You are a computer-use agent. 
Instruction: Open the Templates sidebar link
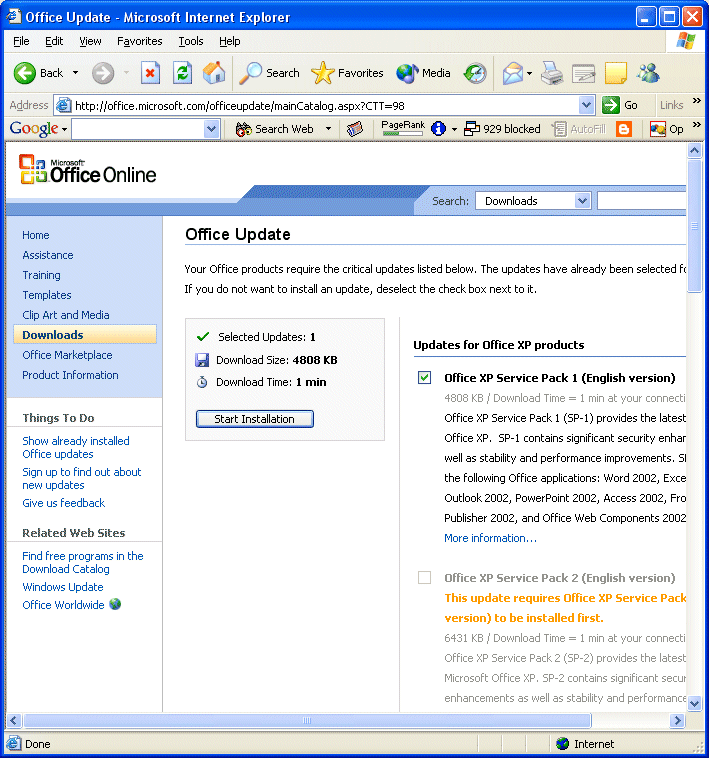[47, 295]
